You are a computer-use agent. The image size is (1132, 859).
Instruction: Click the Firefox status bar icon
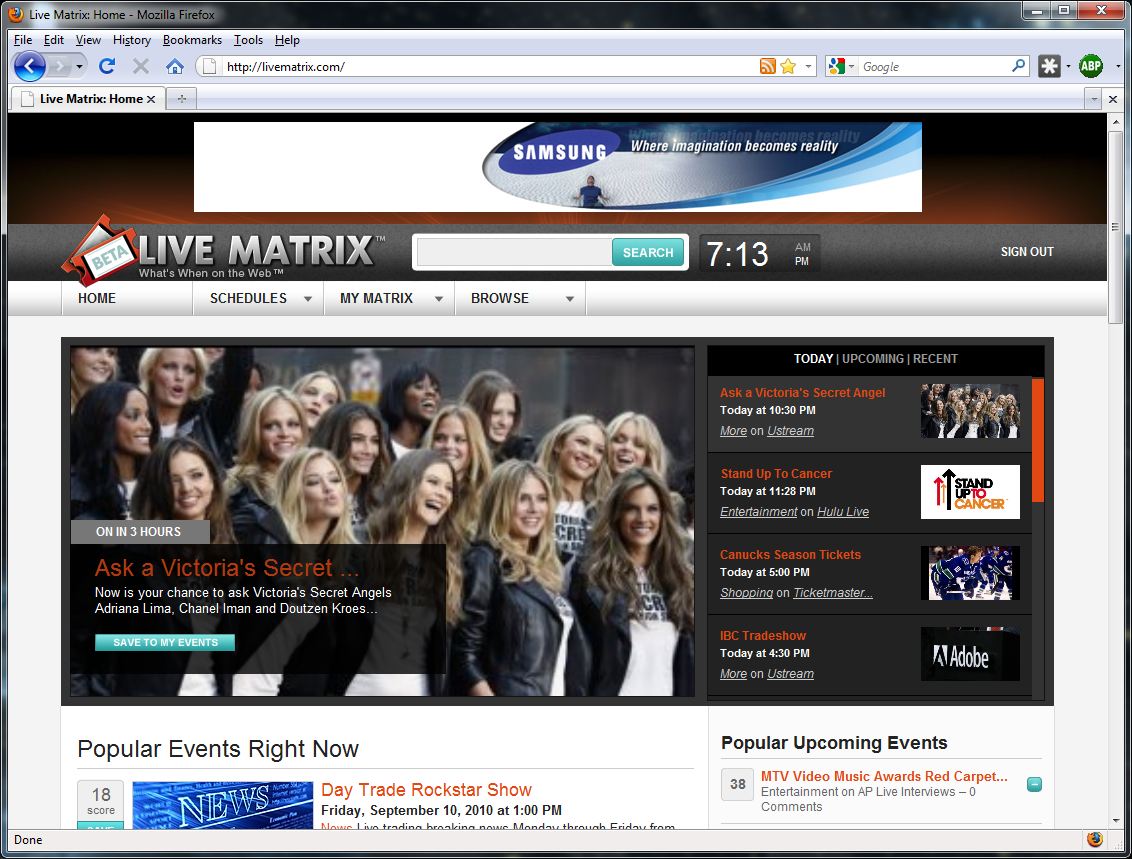coord(1094,840)
